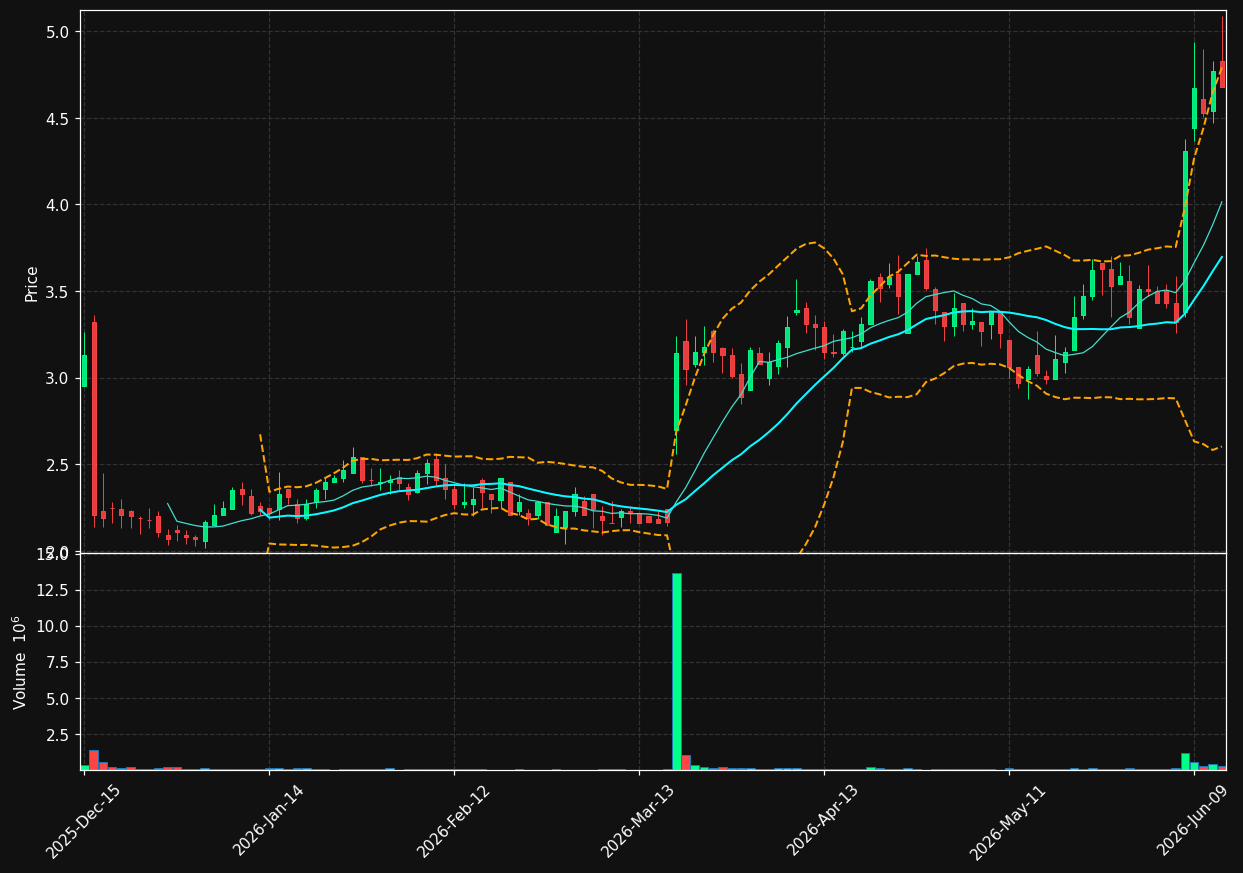Screen dimensions: 1243x873
Task: Click the 3.5 price tick label
Action: [x=58, y=292]
